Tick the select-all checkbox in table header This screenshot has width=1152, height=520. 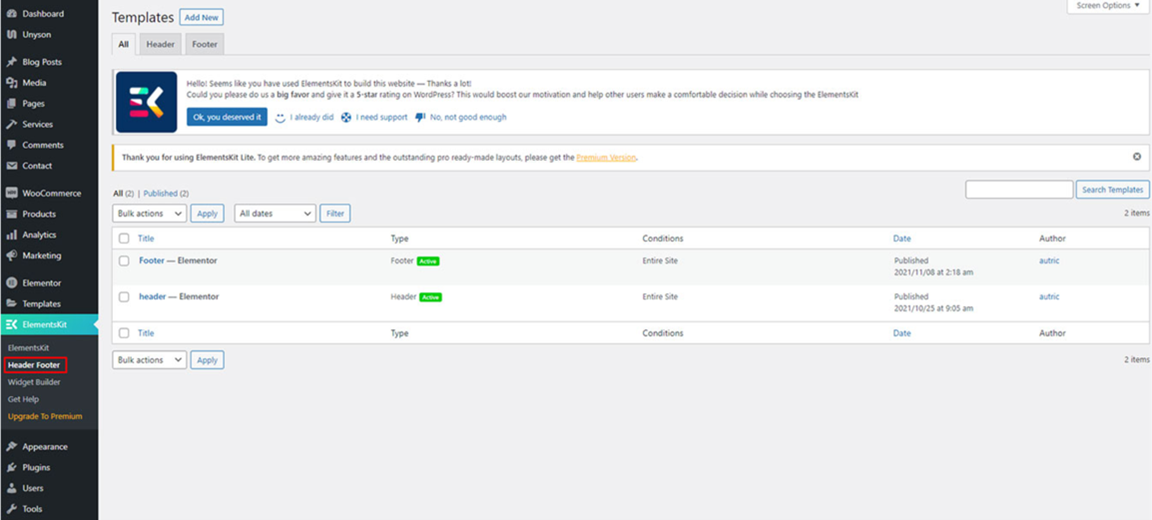pyautogui.click(x=123, y=239)
